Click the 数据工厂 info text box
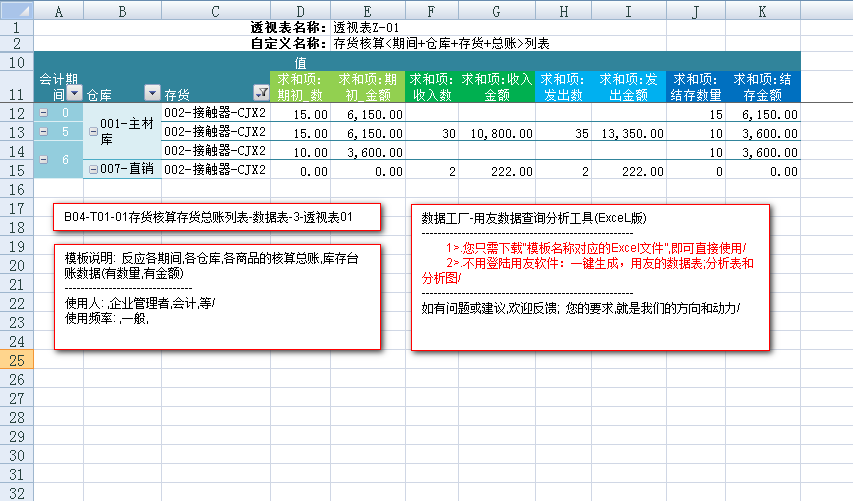Viewport: 853px width, 501px height. [x=590, y=277]
